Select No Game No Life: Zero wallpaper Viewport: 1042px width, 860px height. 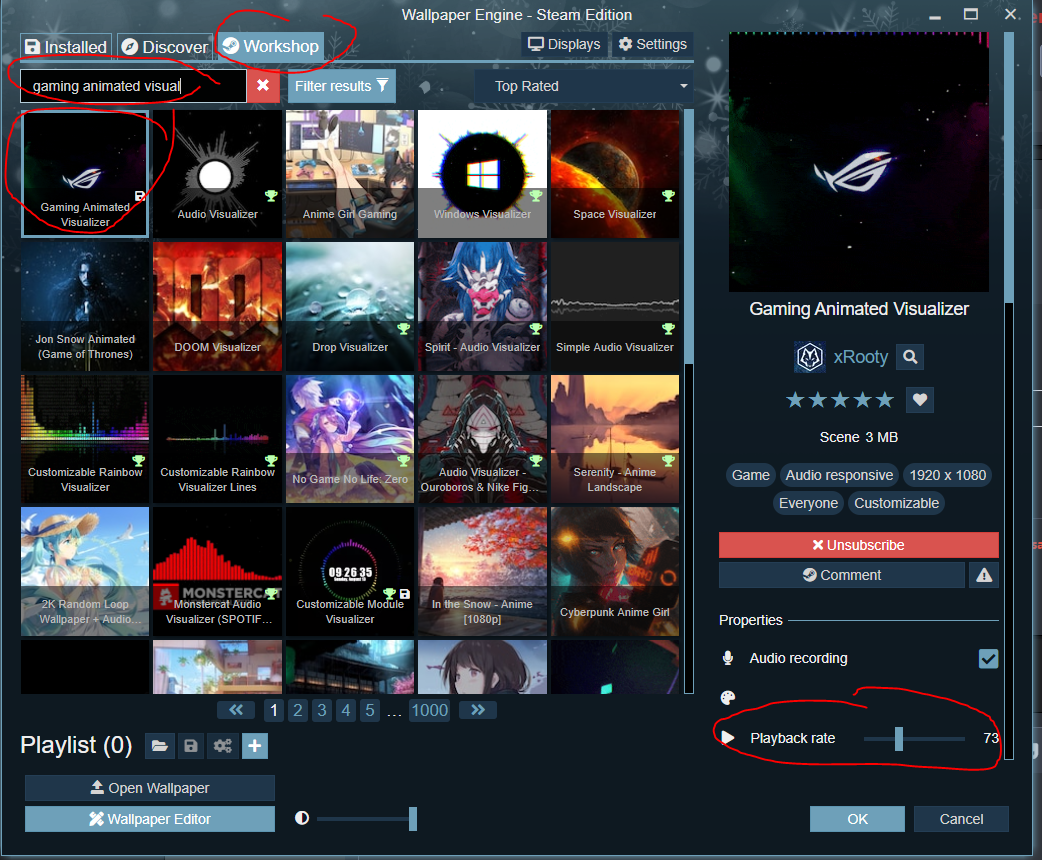(350, 439)
